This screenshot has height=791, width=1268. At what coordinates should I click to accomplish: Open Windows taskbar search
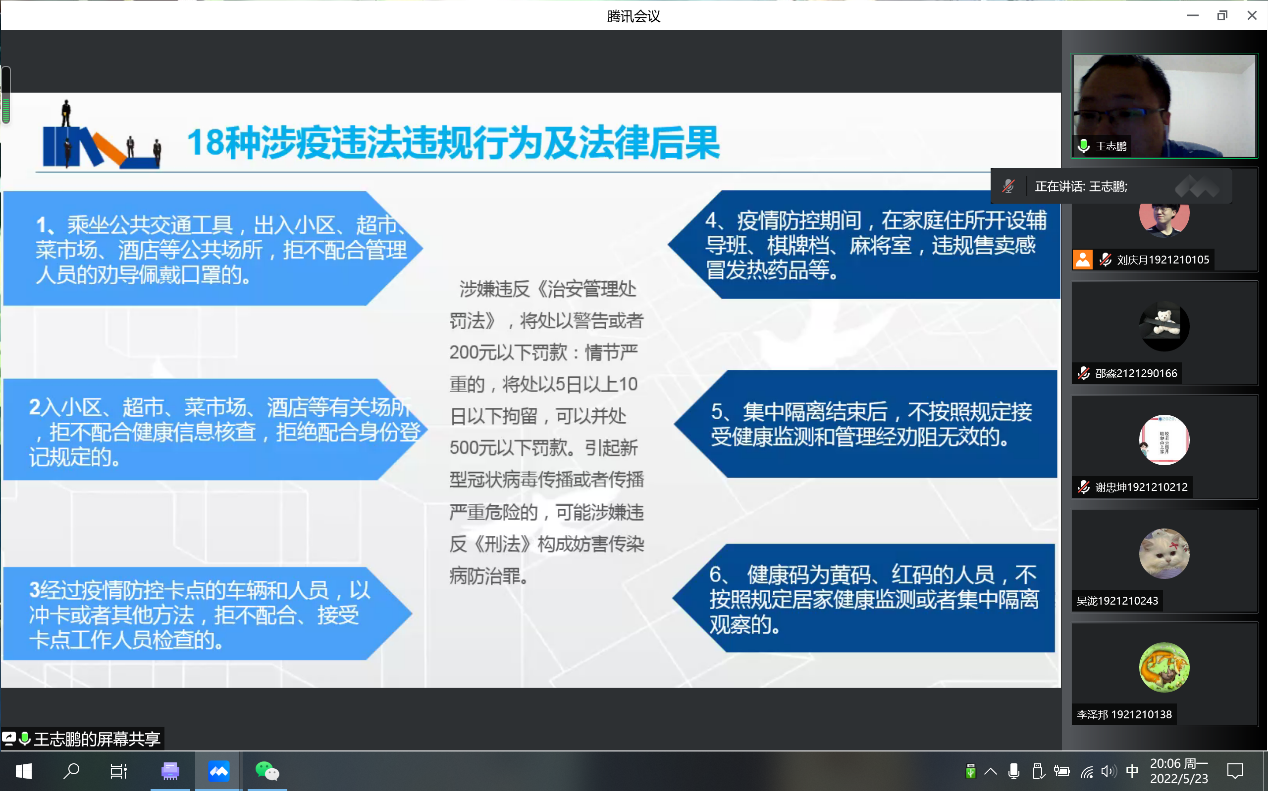click(71, 771)
